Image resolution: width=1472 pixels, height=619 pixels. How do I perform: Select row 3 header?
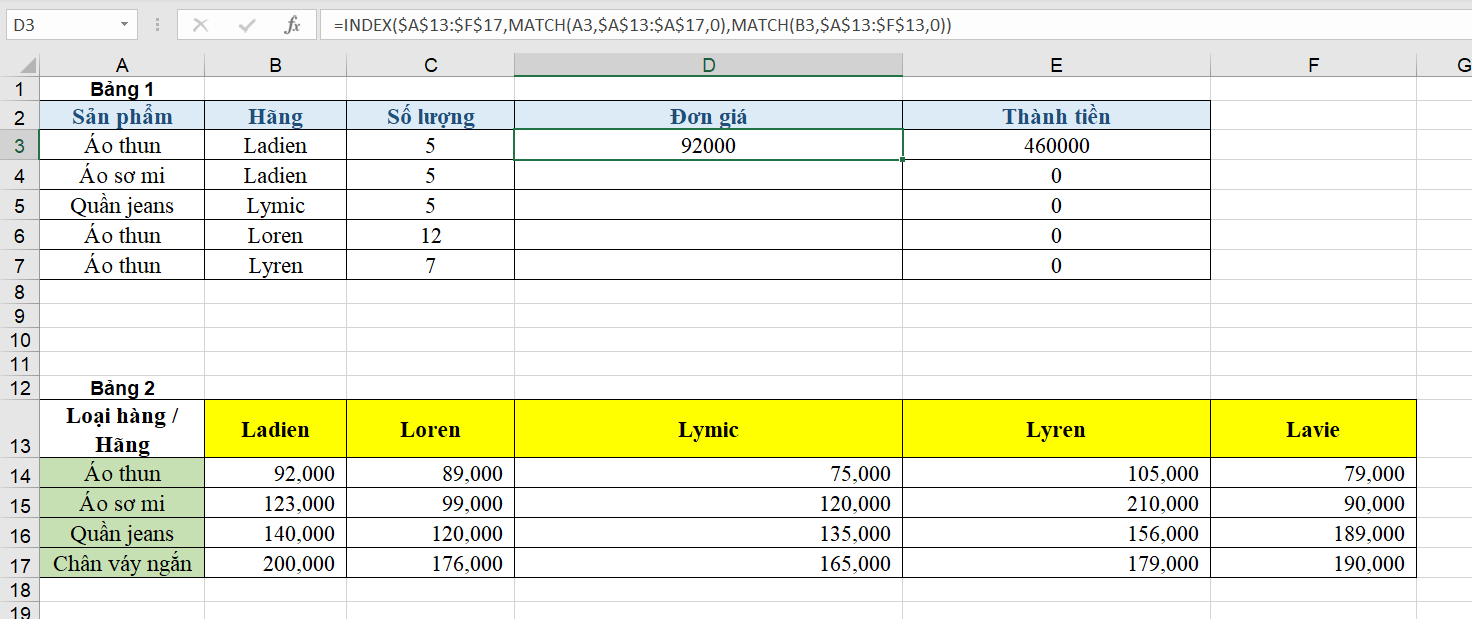[19, 145]
